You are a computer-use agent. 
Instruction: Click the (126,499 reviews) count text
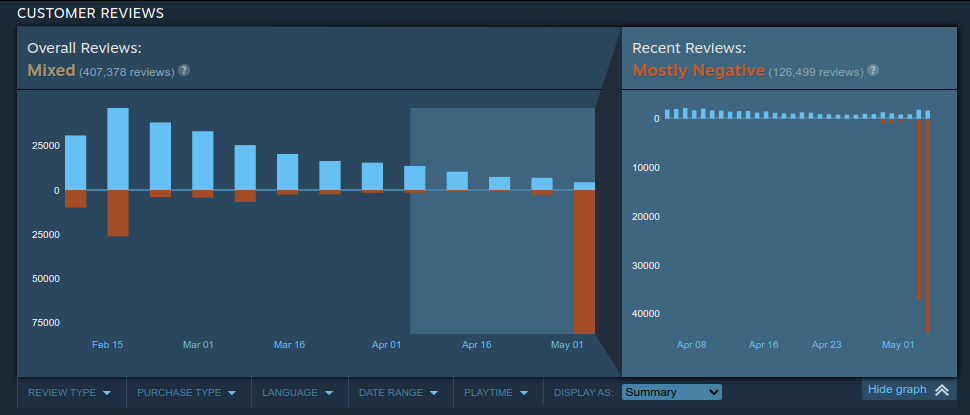(x=816, y=72)
